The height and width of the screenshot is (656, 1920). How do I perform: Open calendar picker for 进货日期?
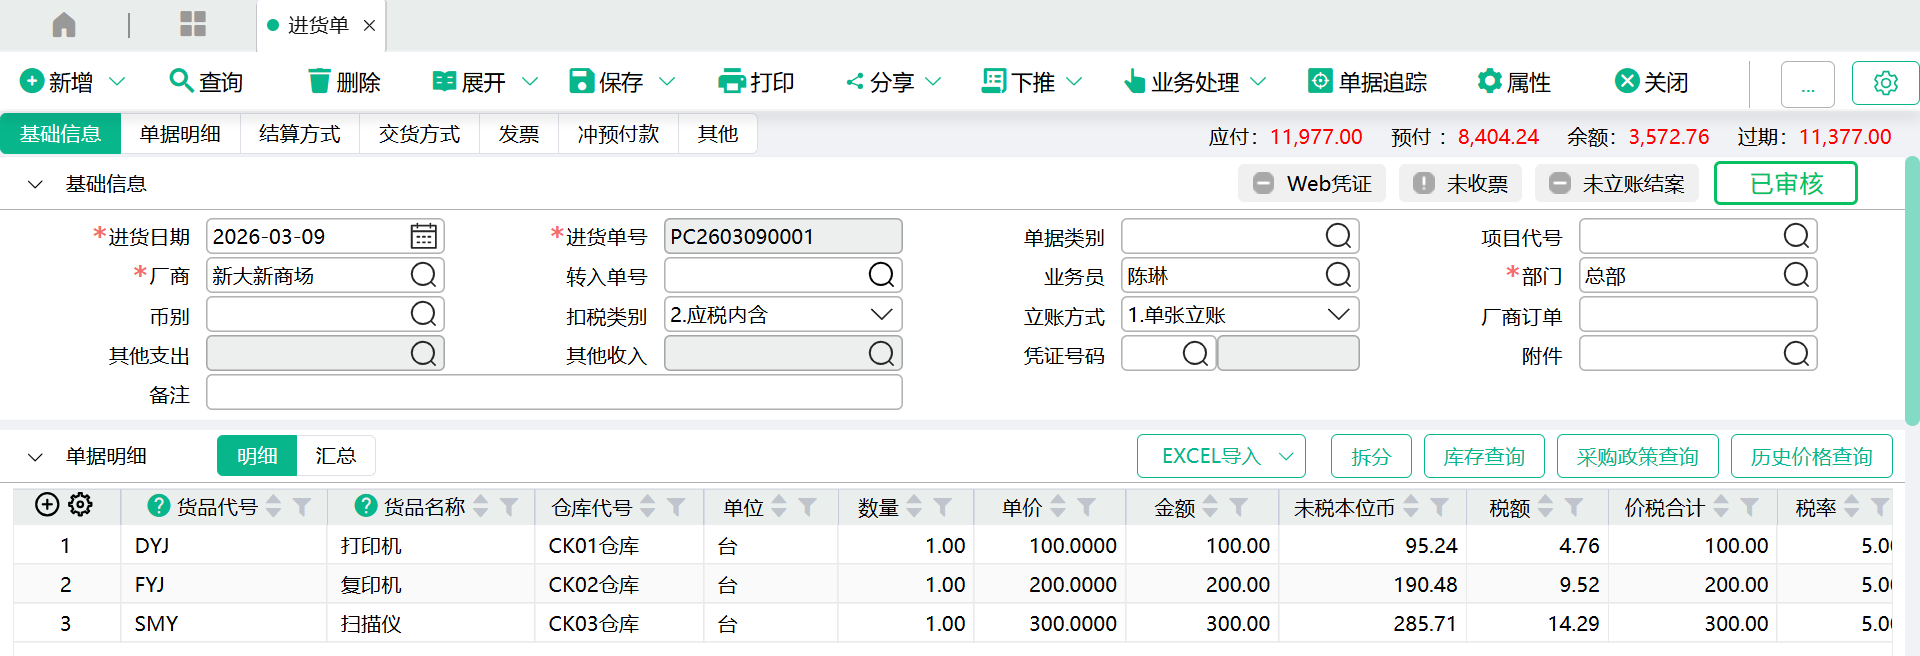[x=423, y=237]
